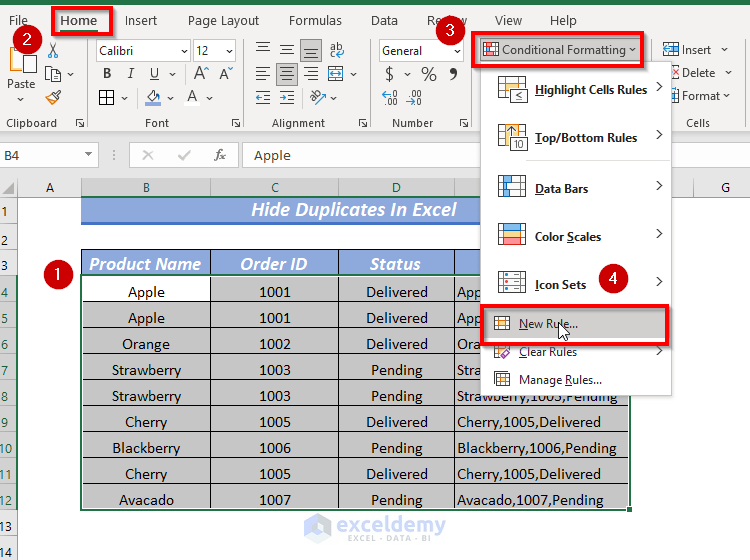Switch to the View tab
Screen dimensions: 750x560
point(508,21)
